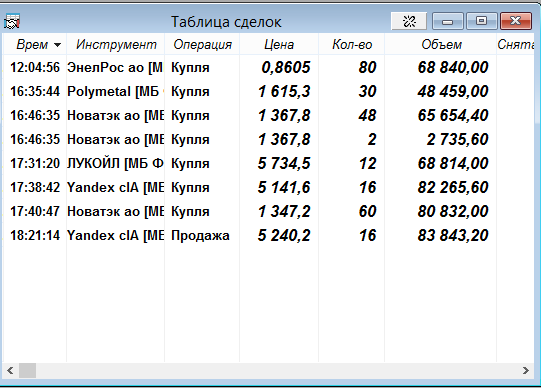
Task: Click the Инструмент column header
Action: pos(116,44)
